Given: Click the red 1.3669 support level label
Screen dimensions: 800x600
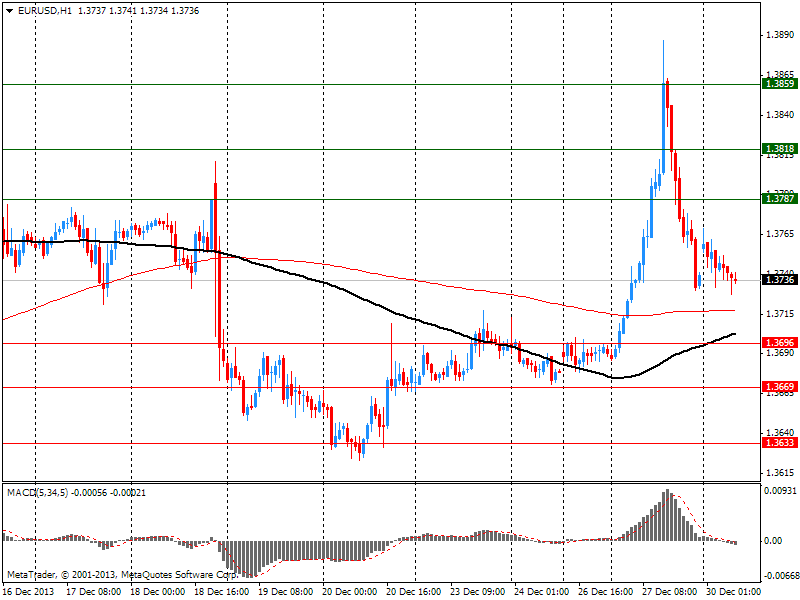Looking at the screenshot, I should (x=780, y=387).
